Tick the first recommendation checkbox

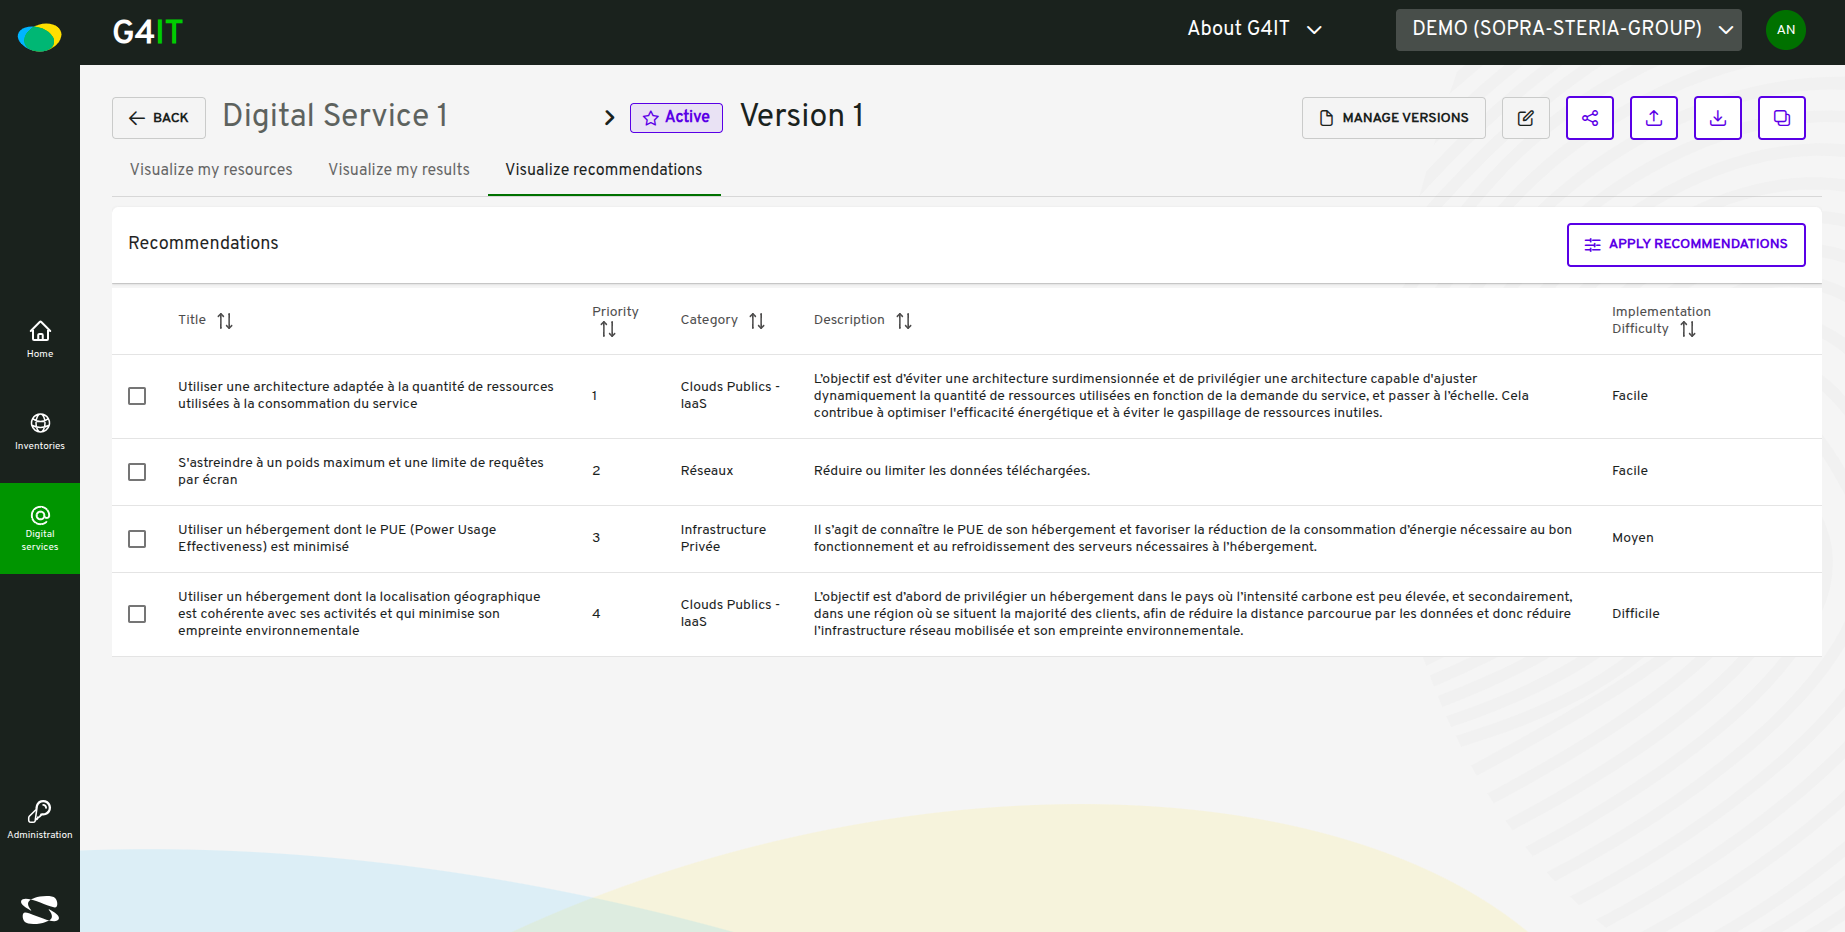(x=137, y=396)
